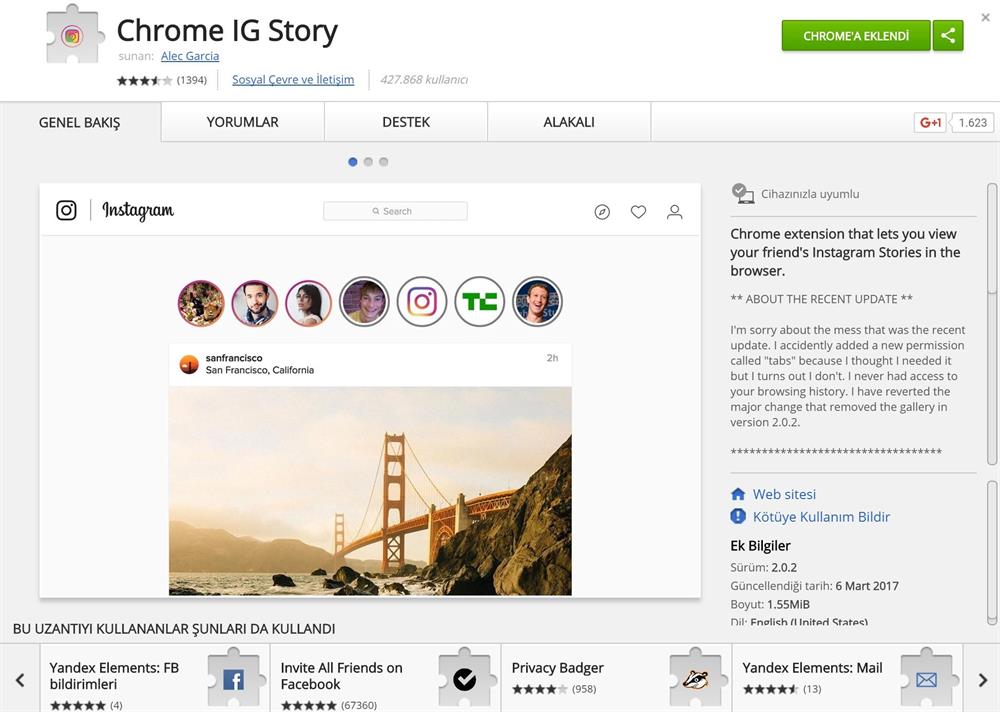Click the Instagram profile person icon

(675, 212)
